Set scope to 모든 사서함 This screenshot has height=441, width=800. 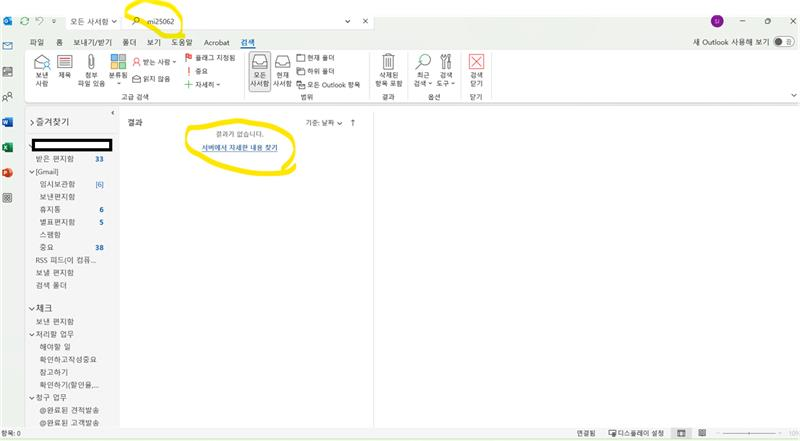(x=259, y=71)
